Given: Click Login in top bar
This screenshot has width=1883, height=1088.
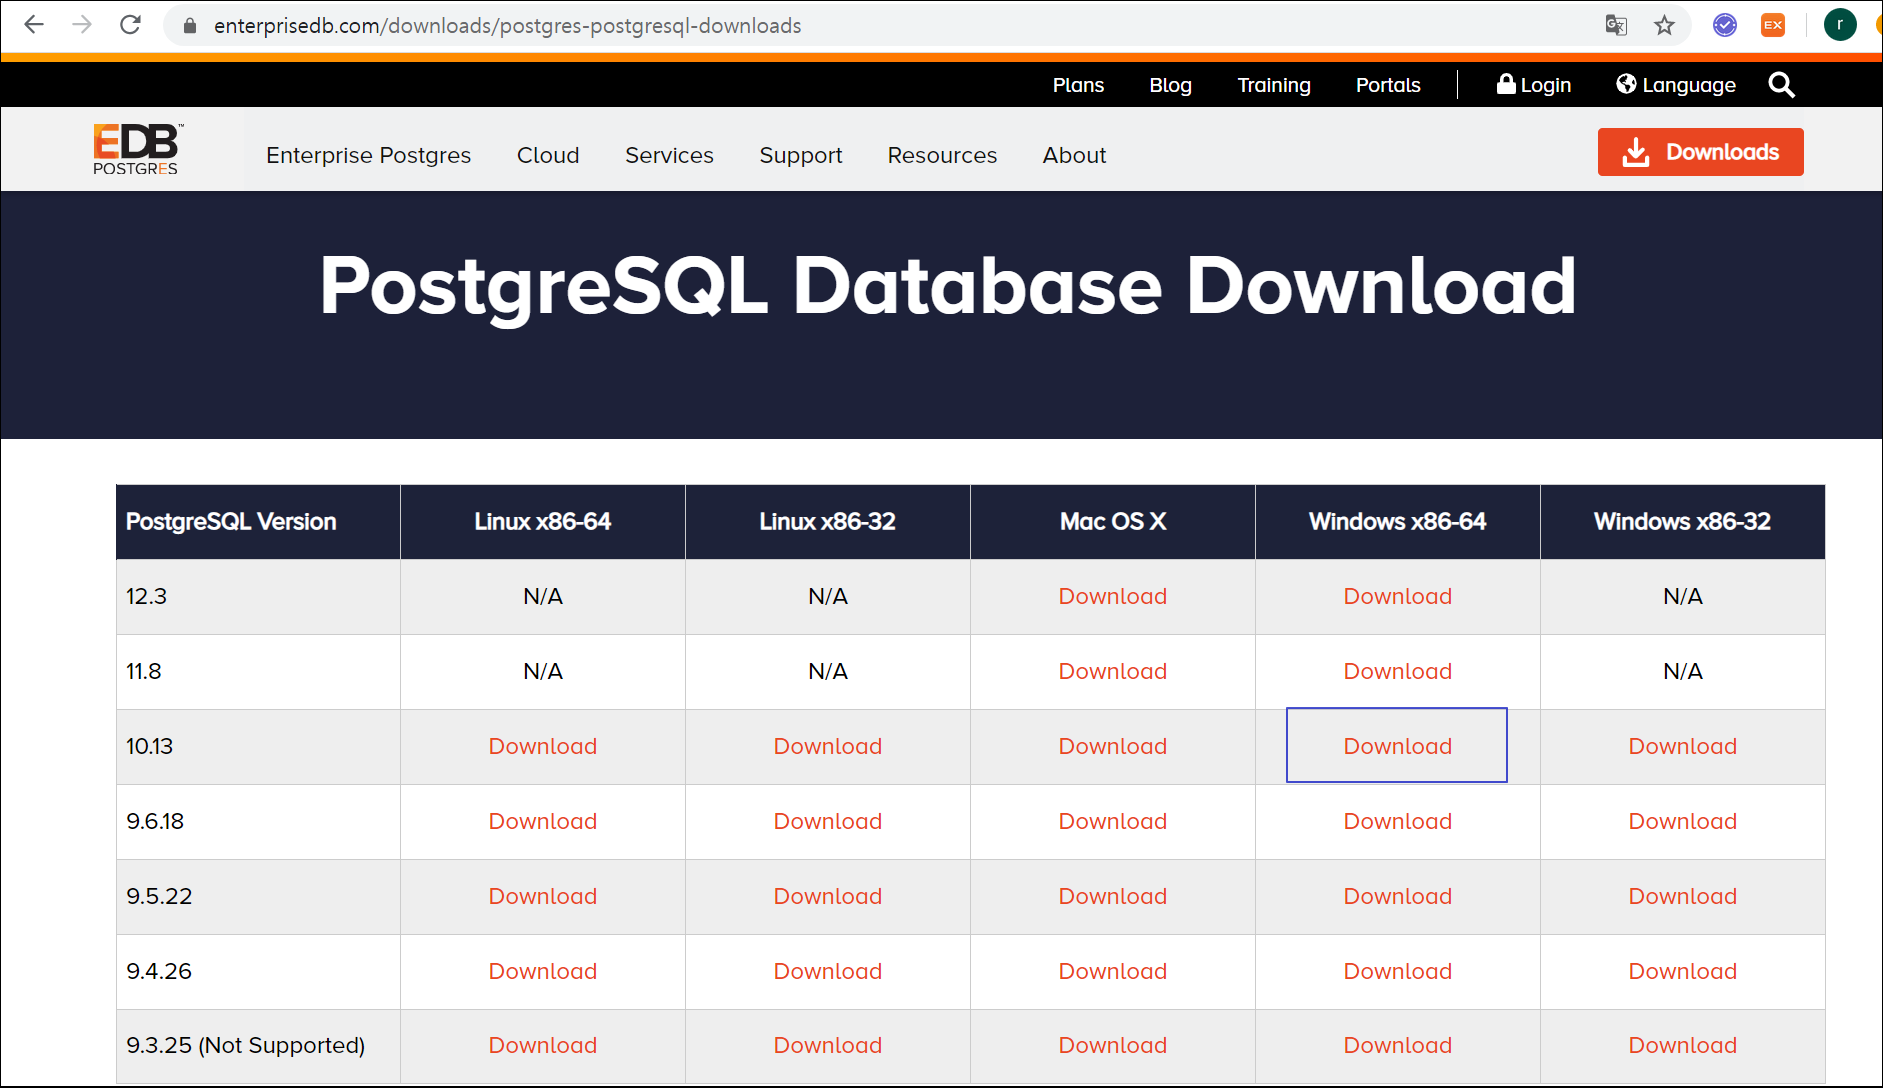Looking at the screenshot, I should (x=1534, y=85).
